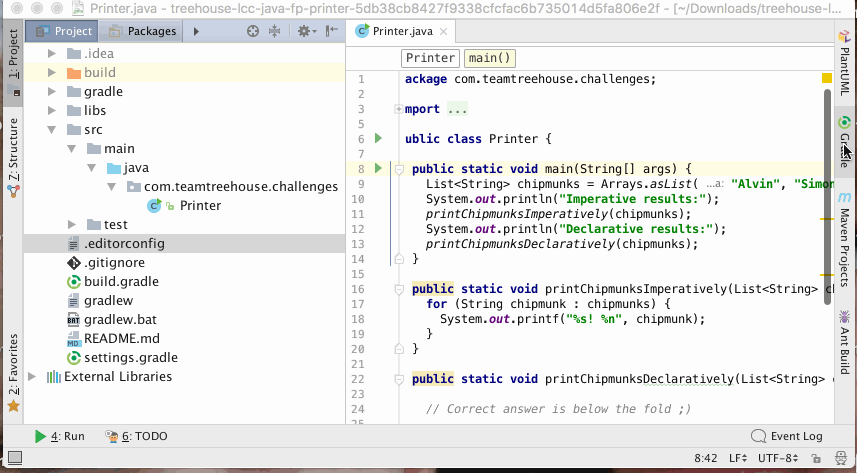The height and width of the screenshot is (473, 857).
Task: Switch to the Packages view tab
Action: coord(143,31)
